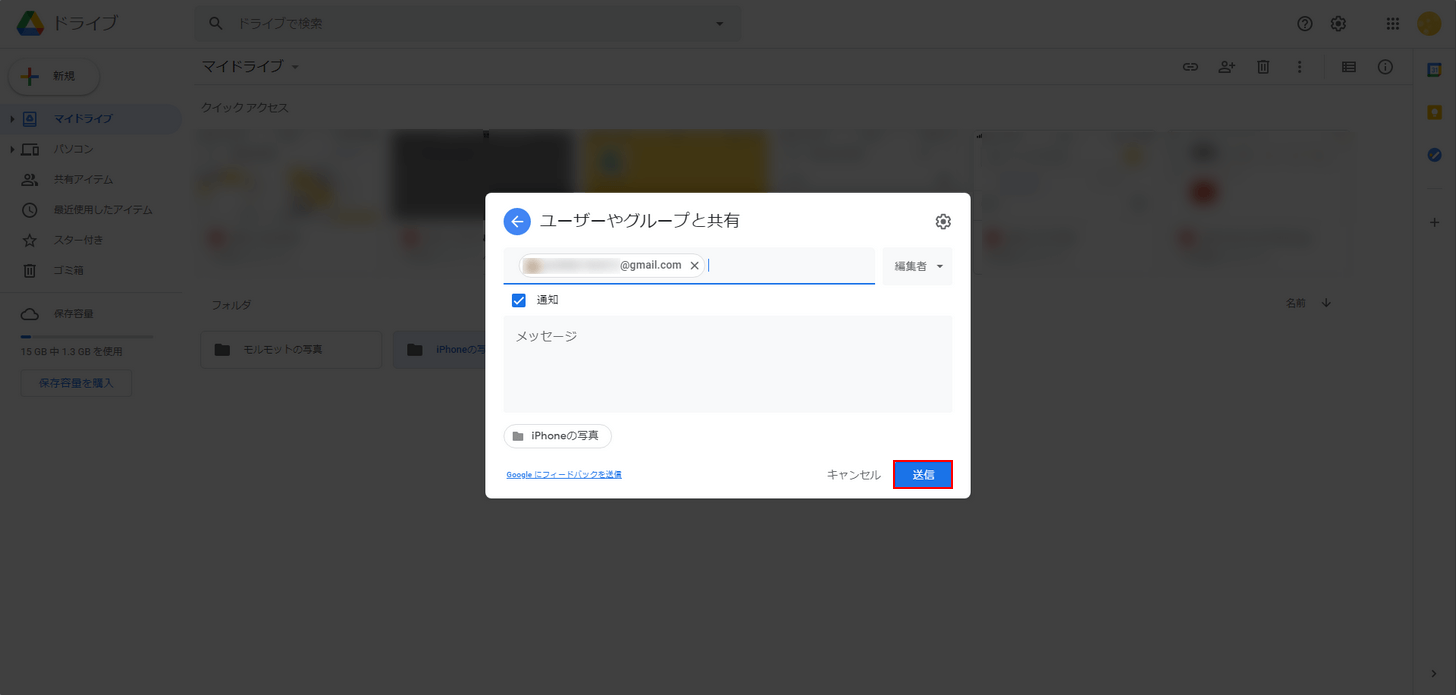Image resolution: width=1456 pixels, height=695 pixels.
Task: Open the Drive settings gear in header
Action: 1338,24
